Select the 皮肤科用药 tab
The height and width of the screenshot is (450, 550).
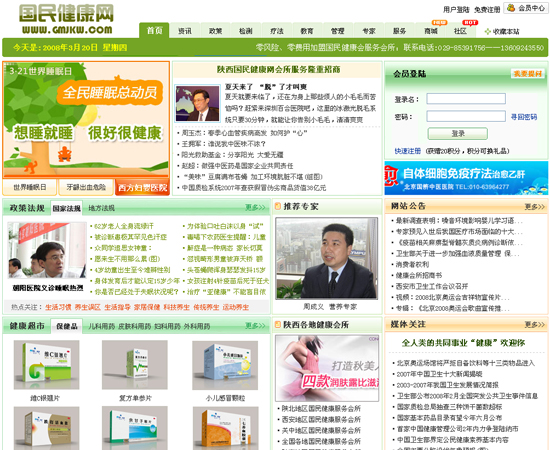[x=134, y=326]
